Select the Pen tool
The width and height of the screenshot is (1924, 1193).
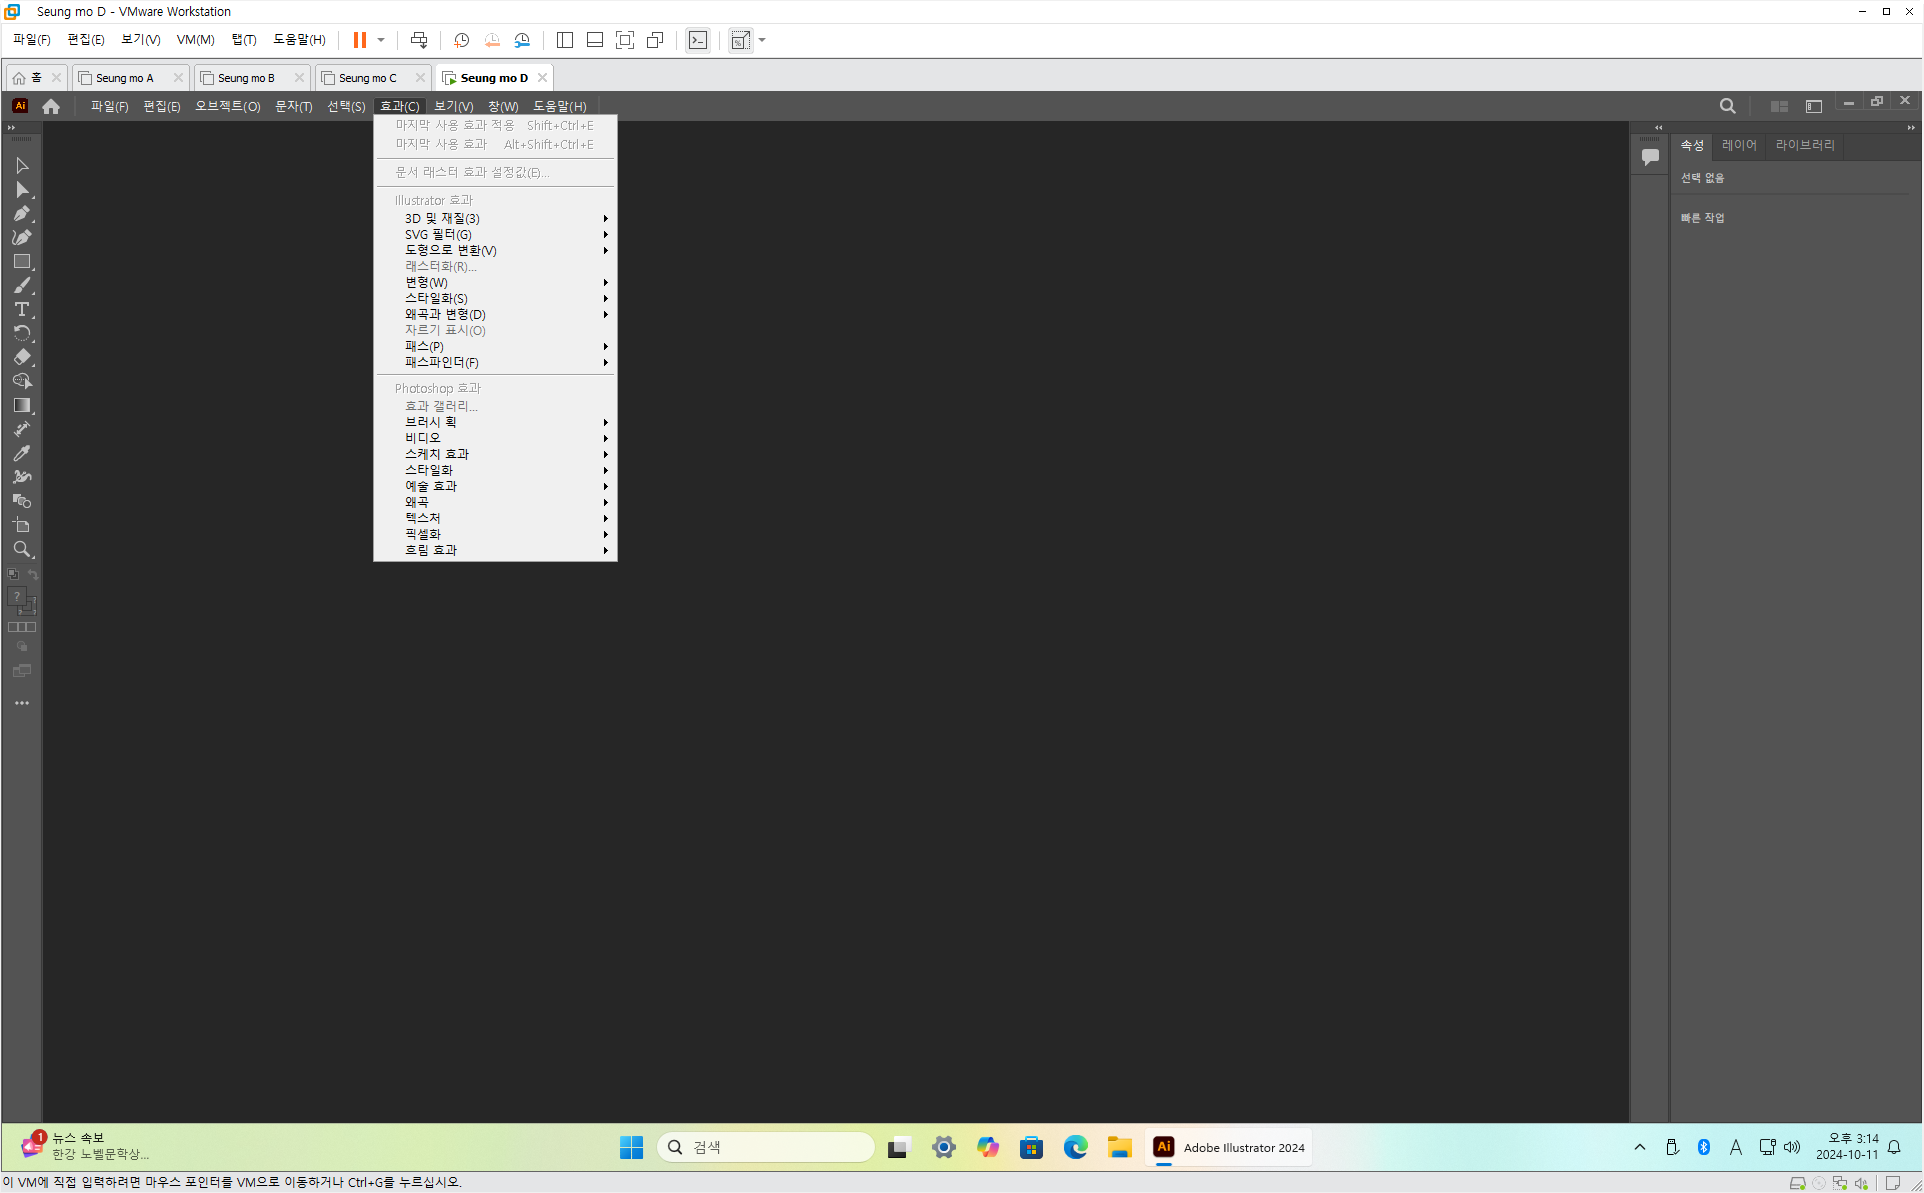pos(22,213)
